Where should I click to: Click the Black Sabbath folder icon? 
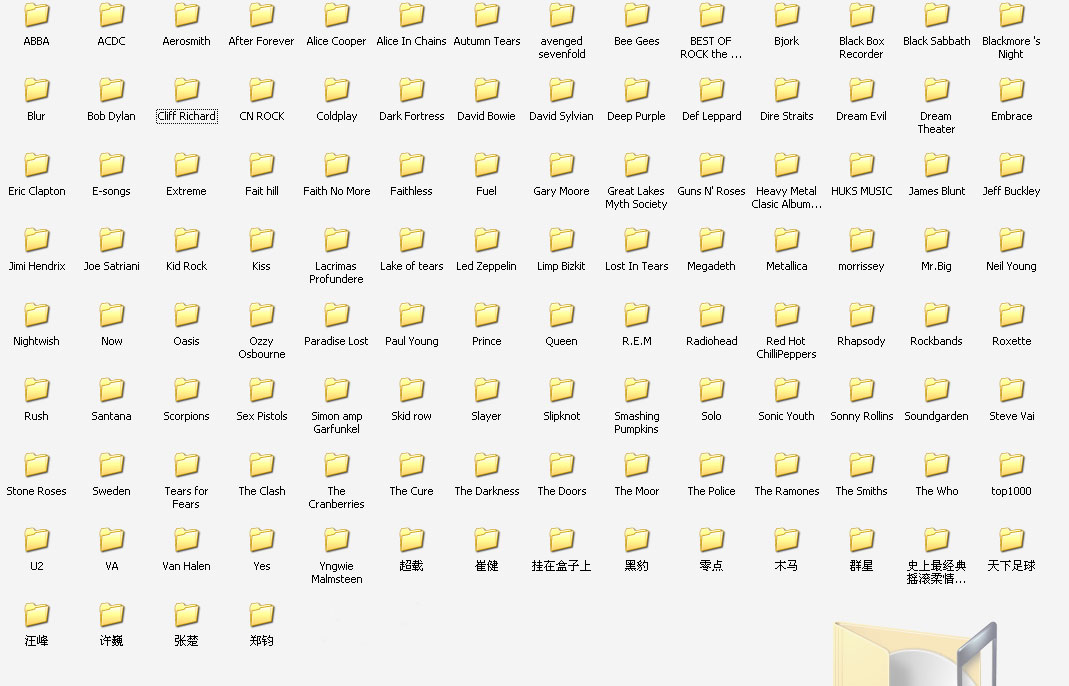pos(937,15)
